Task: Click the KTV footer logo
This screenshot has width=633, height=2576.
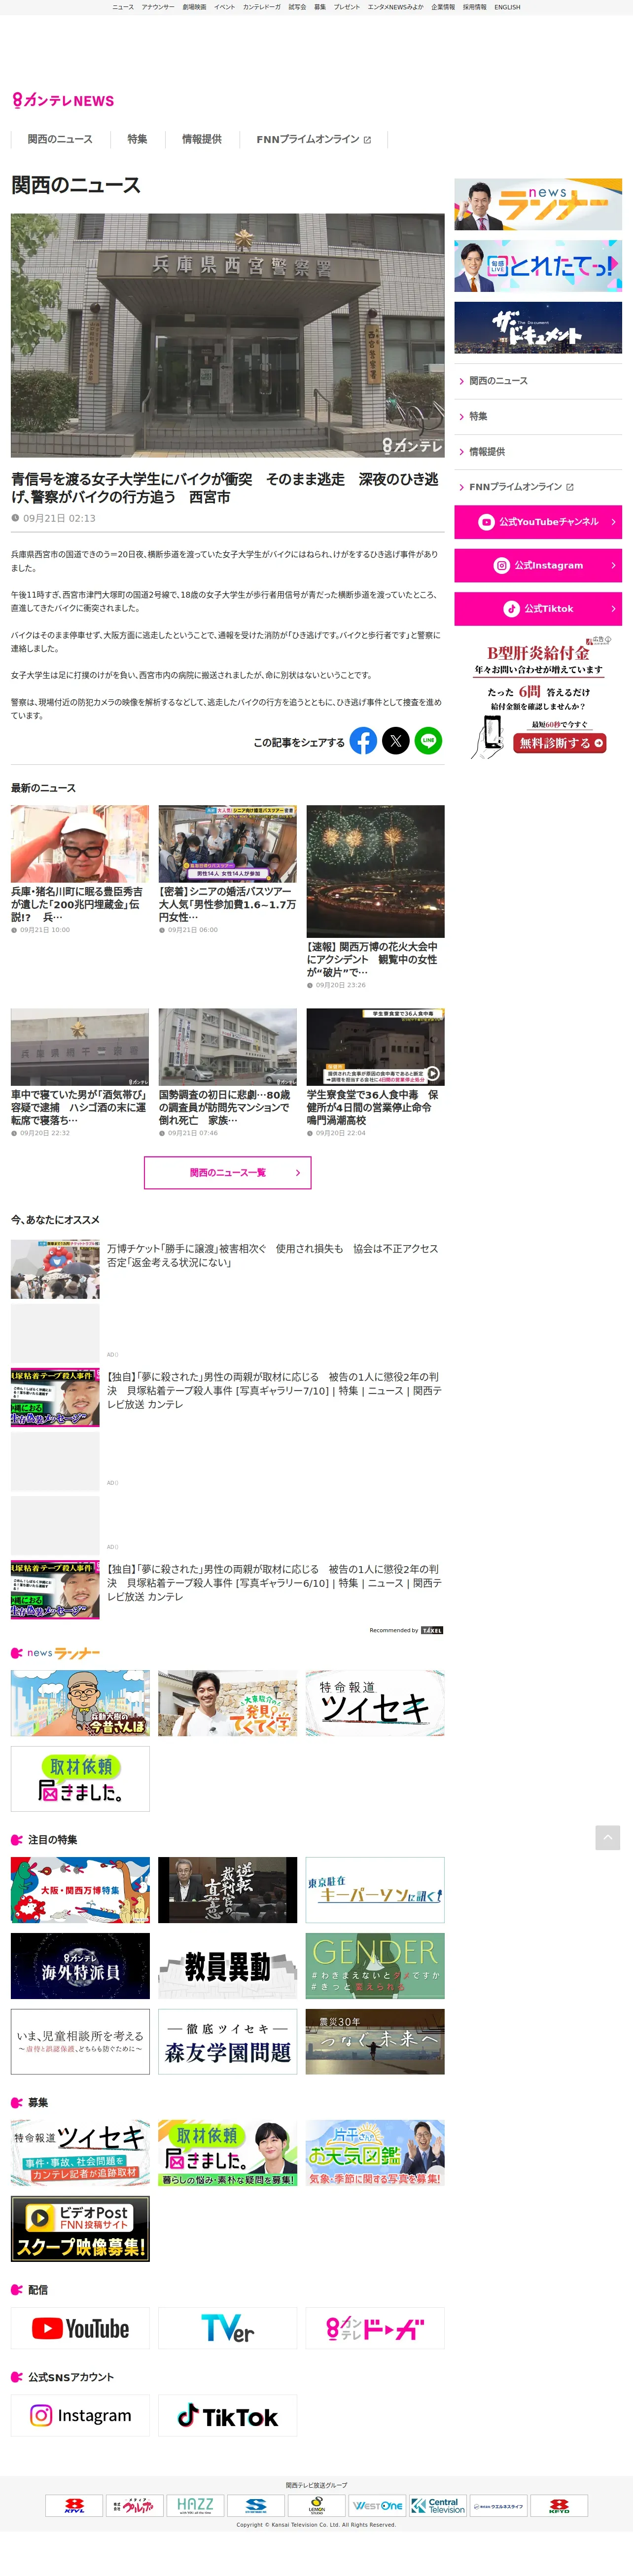Action: [x=74, y=2505]
